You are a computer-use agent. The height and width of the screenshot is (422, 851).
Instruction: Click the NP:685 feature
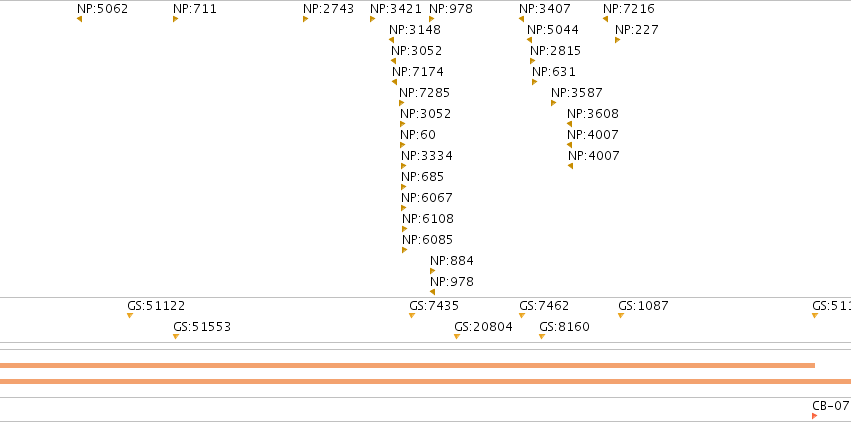pos(404,187)
